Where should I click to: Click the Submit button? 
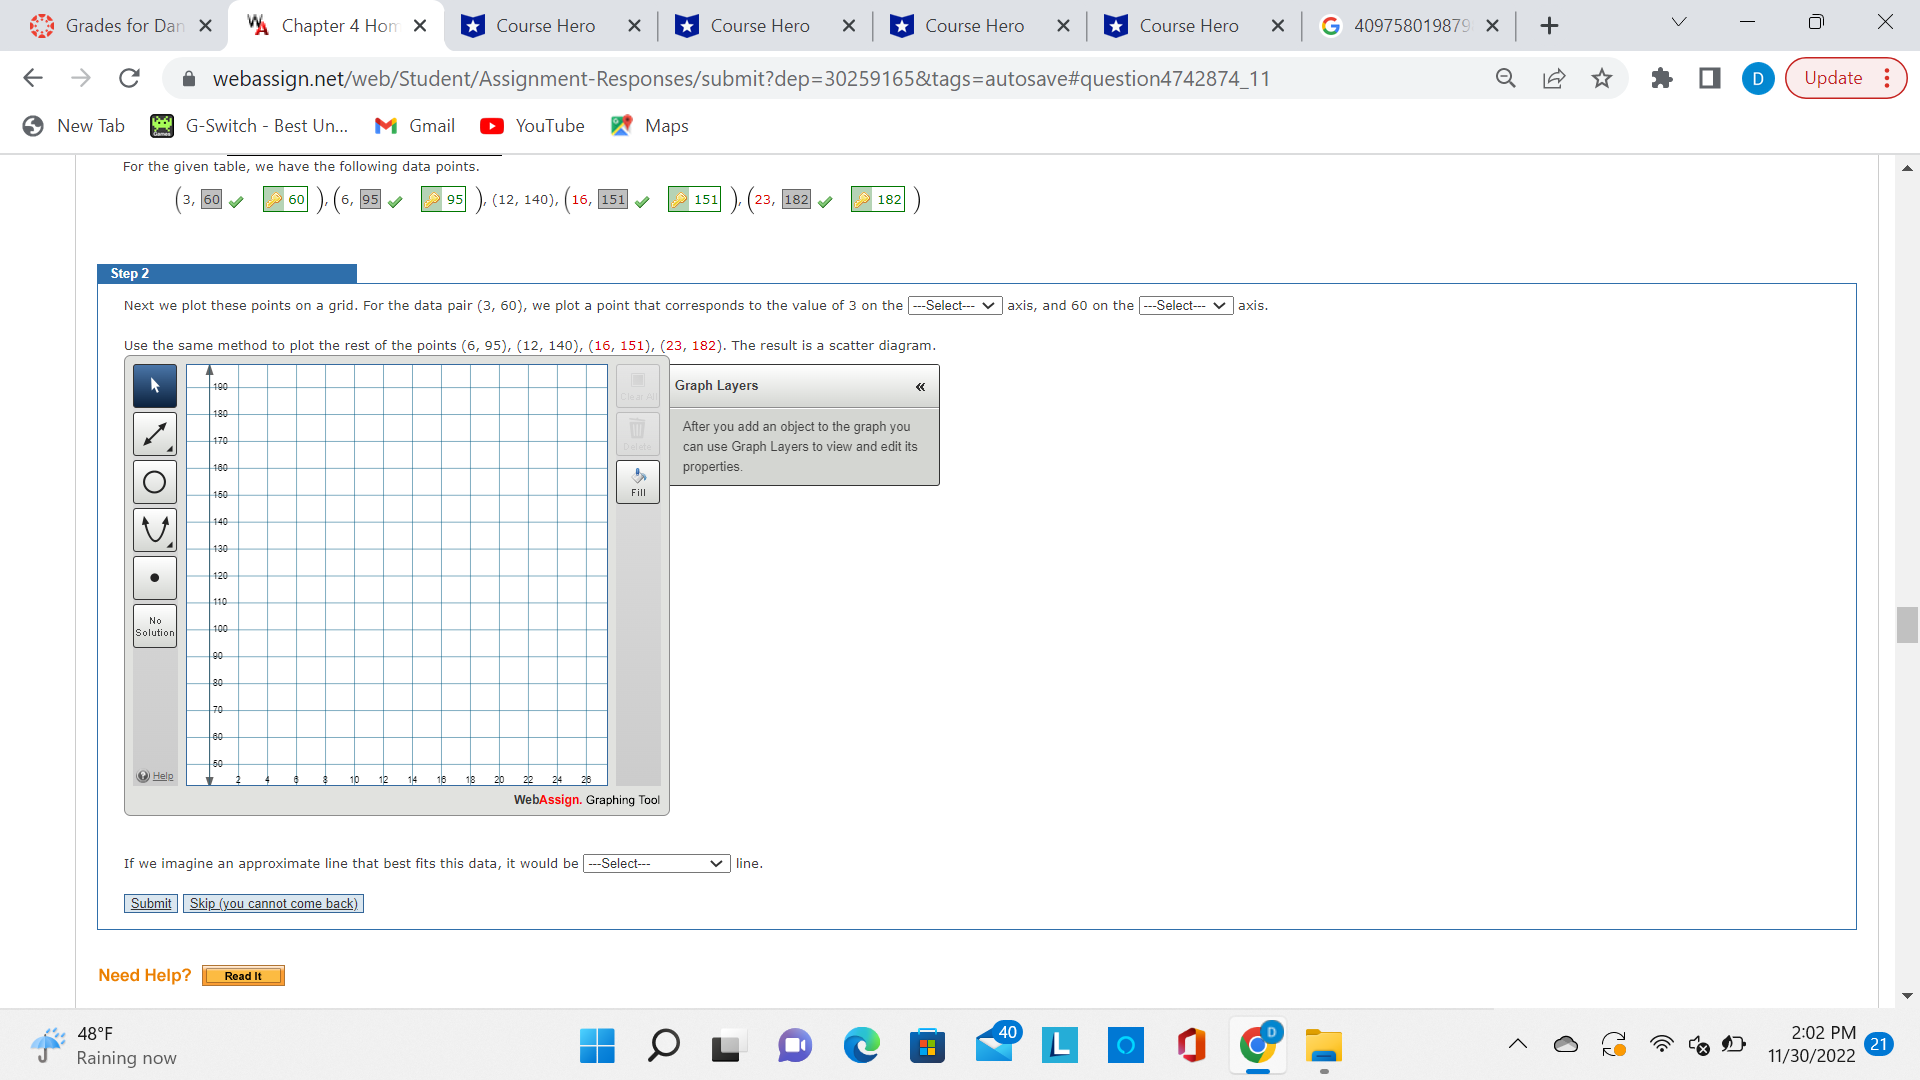pos(151,904)
